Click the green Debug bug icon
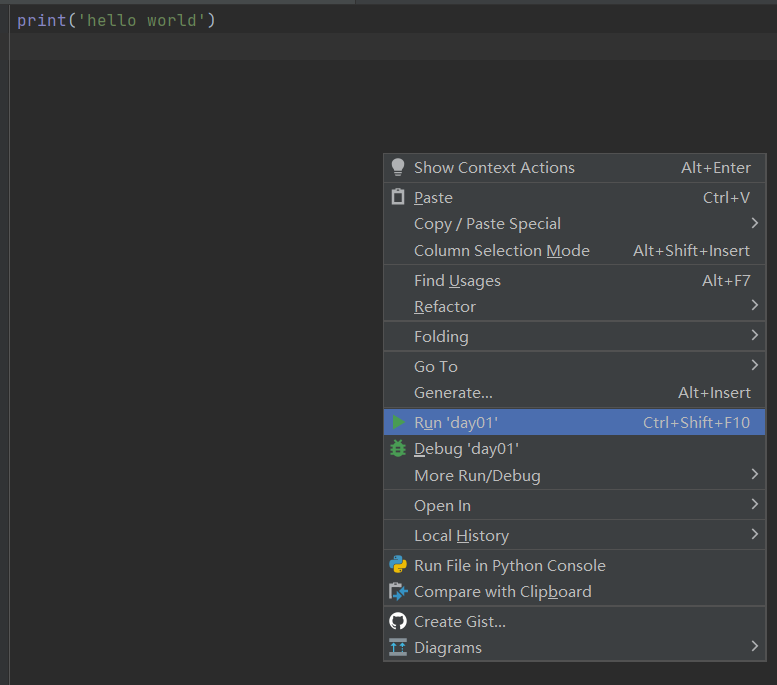This screenshot has width=777, height=685. tap(398, 449)
